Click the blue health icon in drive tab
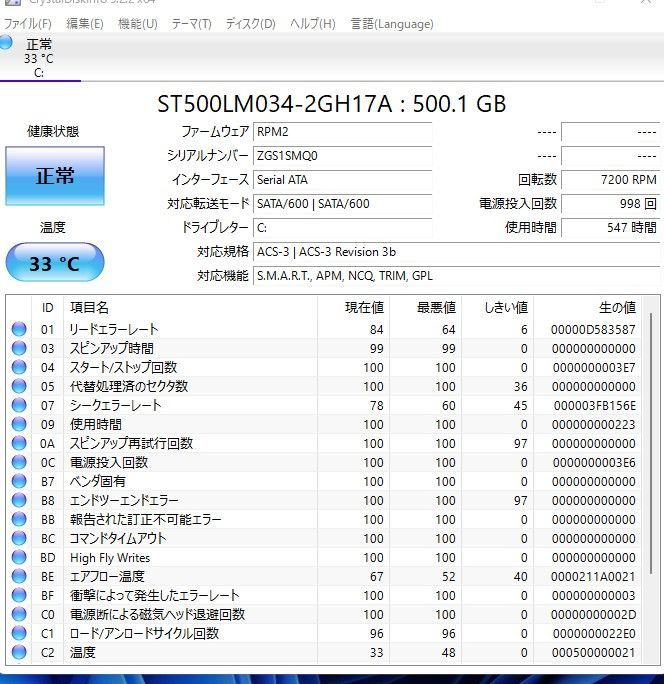The width and height of the screenshot is (664, 684). tap(6, 43)
